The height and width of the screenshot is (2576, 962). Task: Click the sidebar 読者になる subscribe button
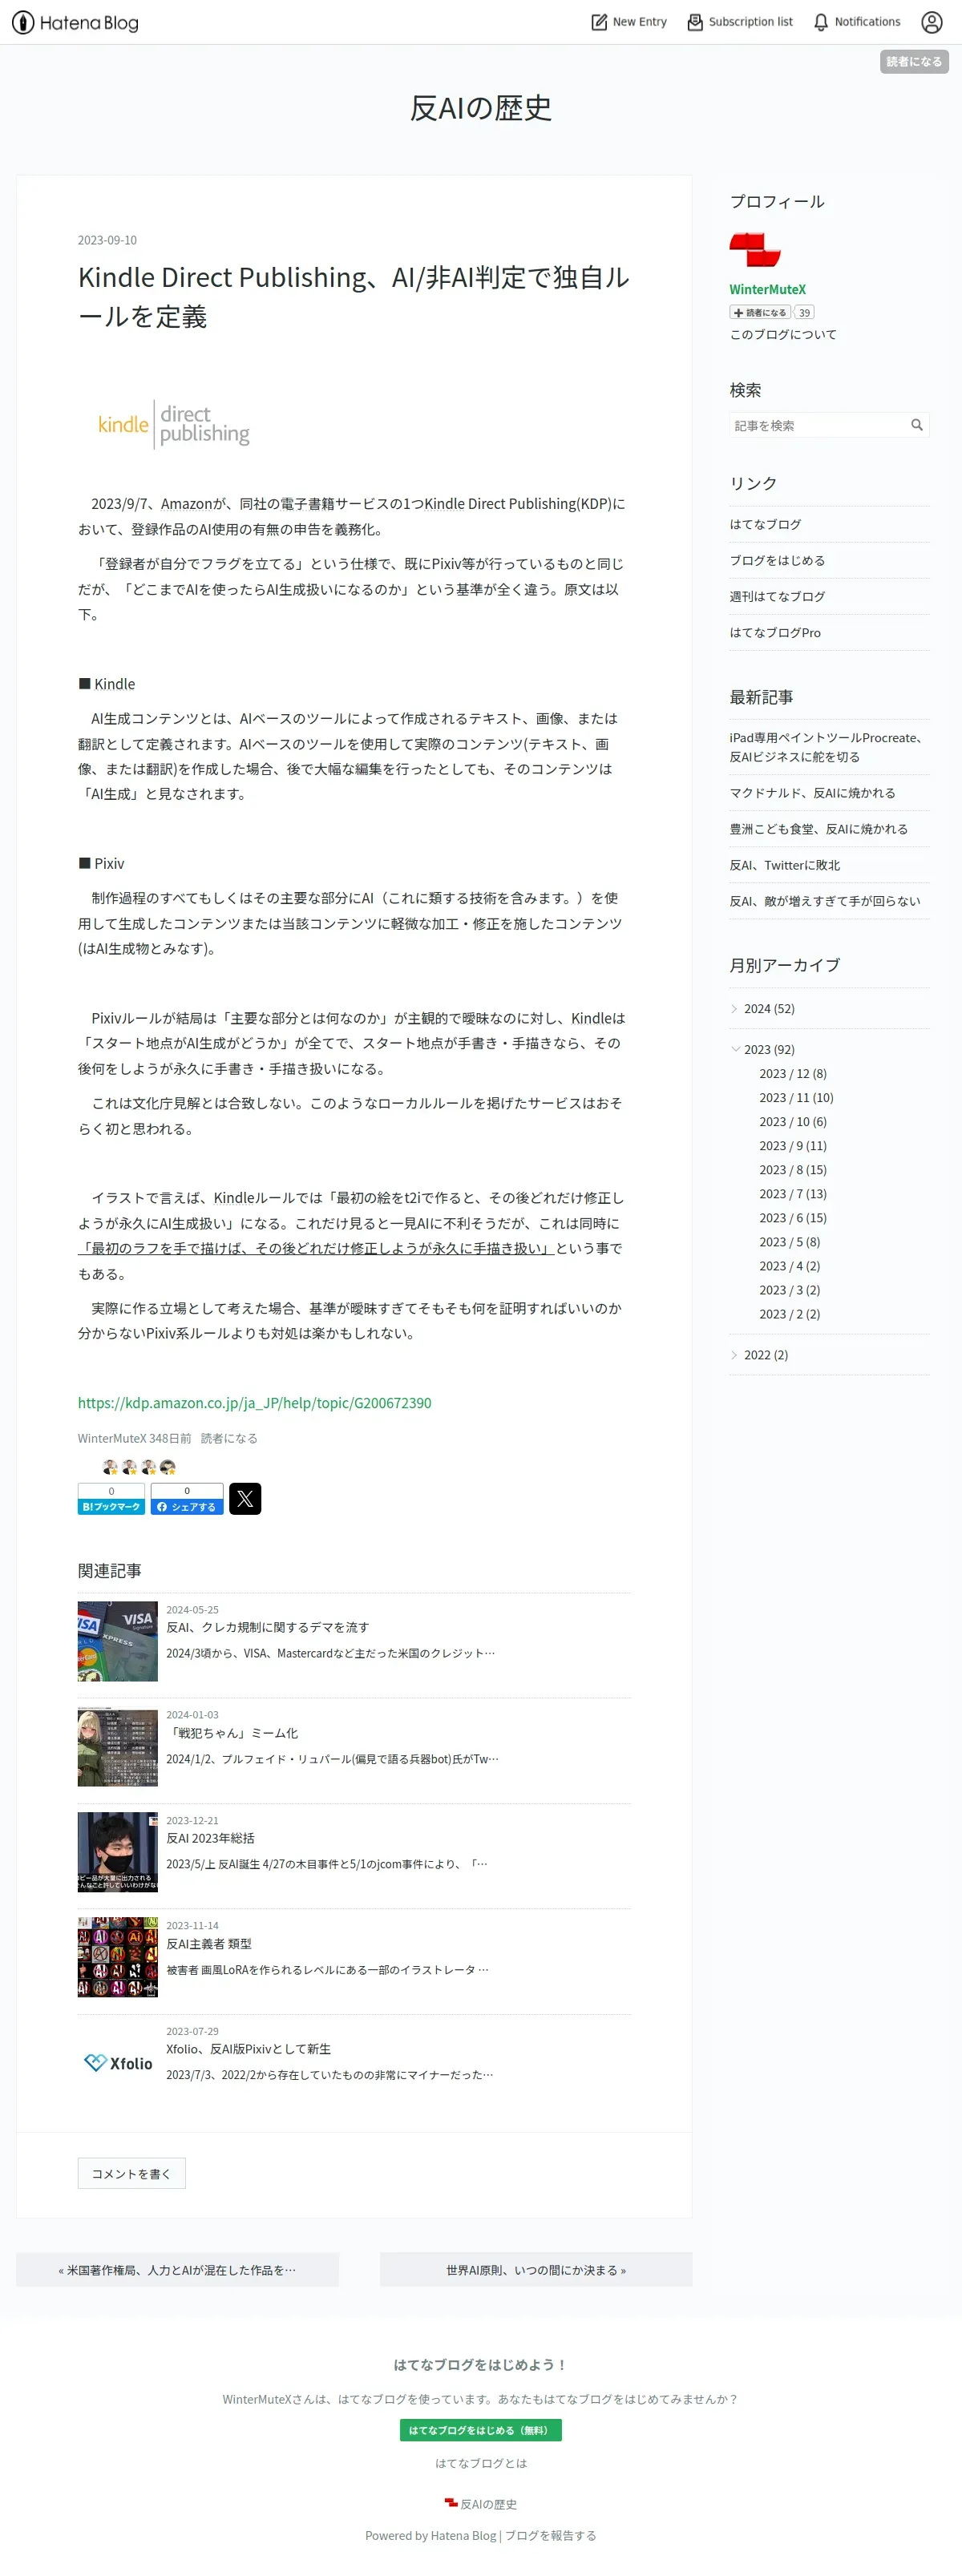coord(760,312)
